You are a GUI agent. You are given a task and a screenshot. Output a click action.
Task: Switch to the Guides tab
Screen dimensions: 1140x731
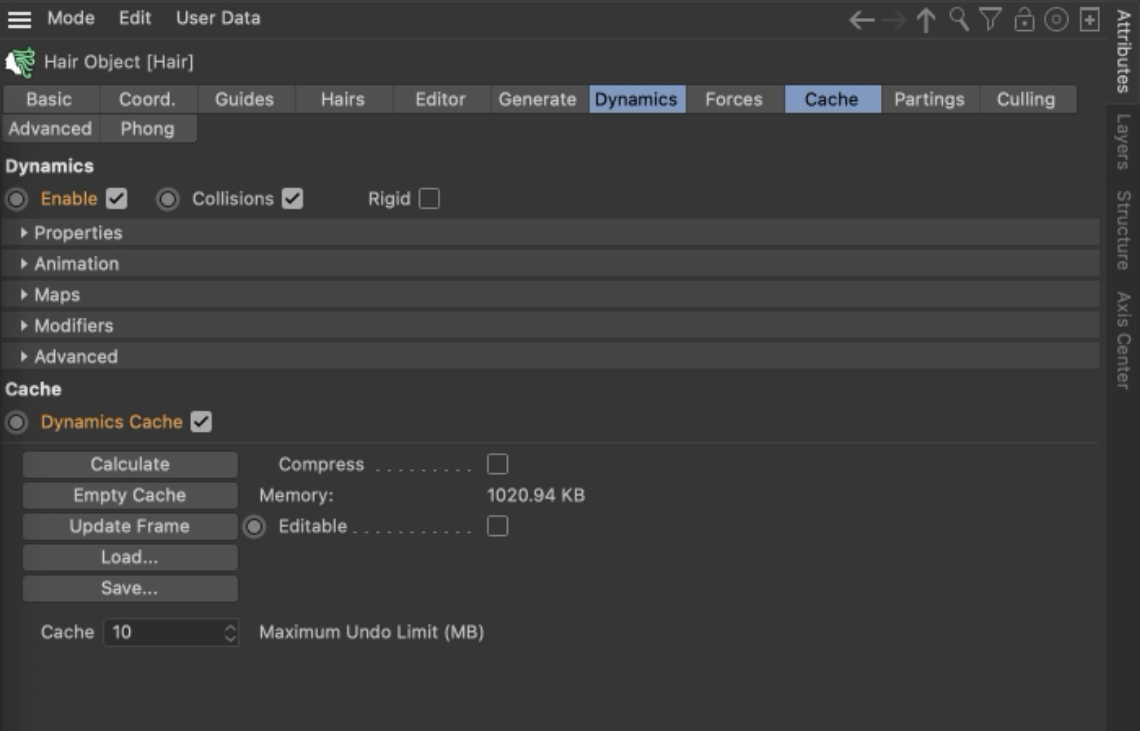(244, 99)
